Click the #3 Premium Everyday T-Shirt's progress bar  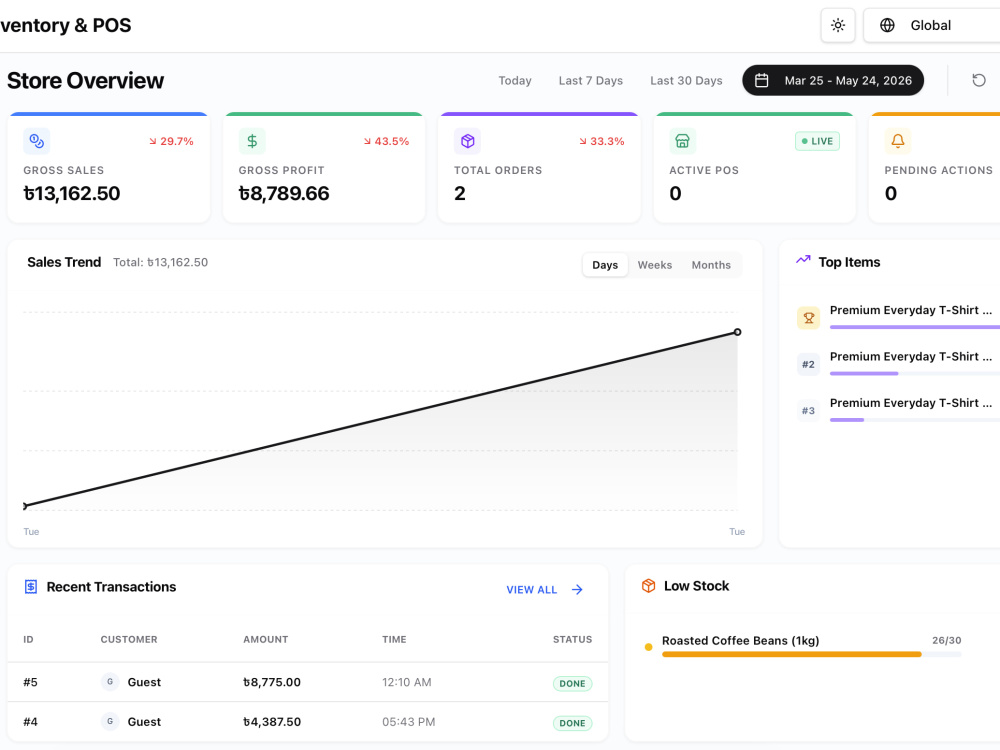(915, 420)
